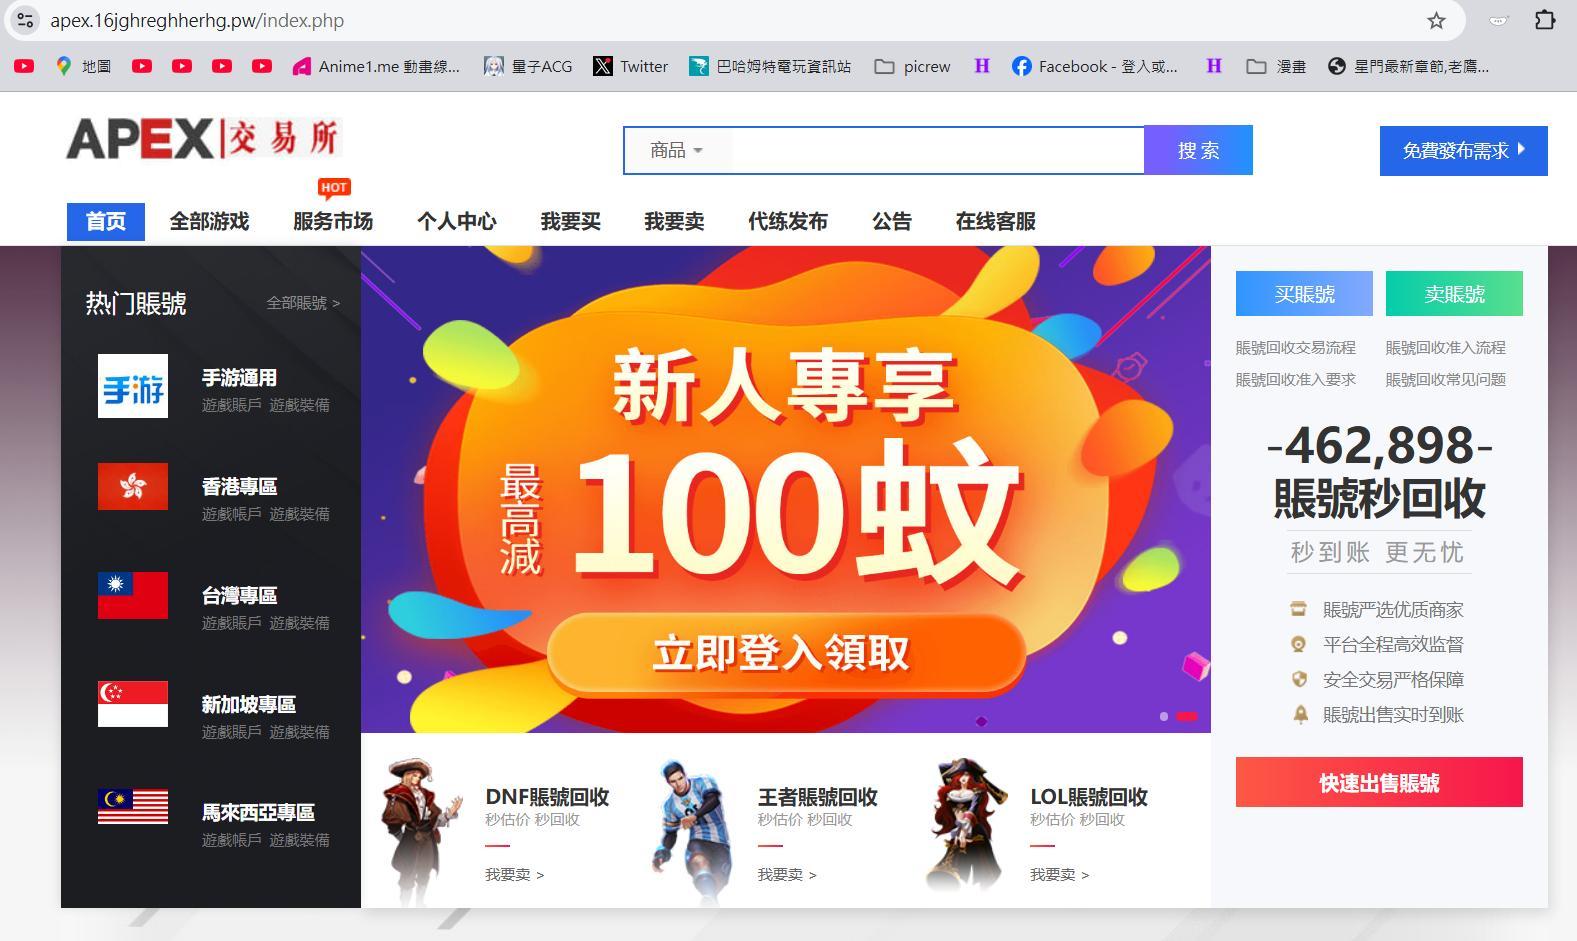Screen dimensions: 1577x941
Task: Click the 卖賬號 button
Action: [x=1454, y=294]
